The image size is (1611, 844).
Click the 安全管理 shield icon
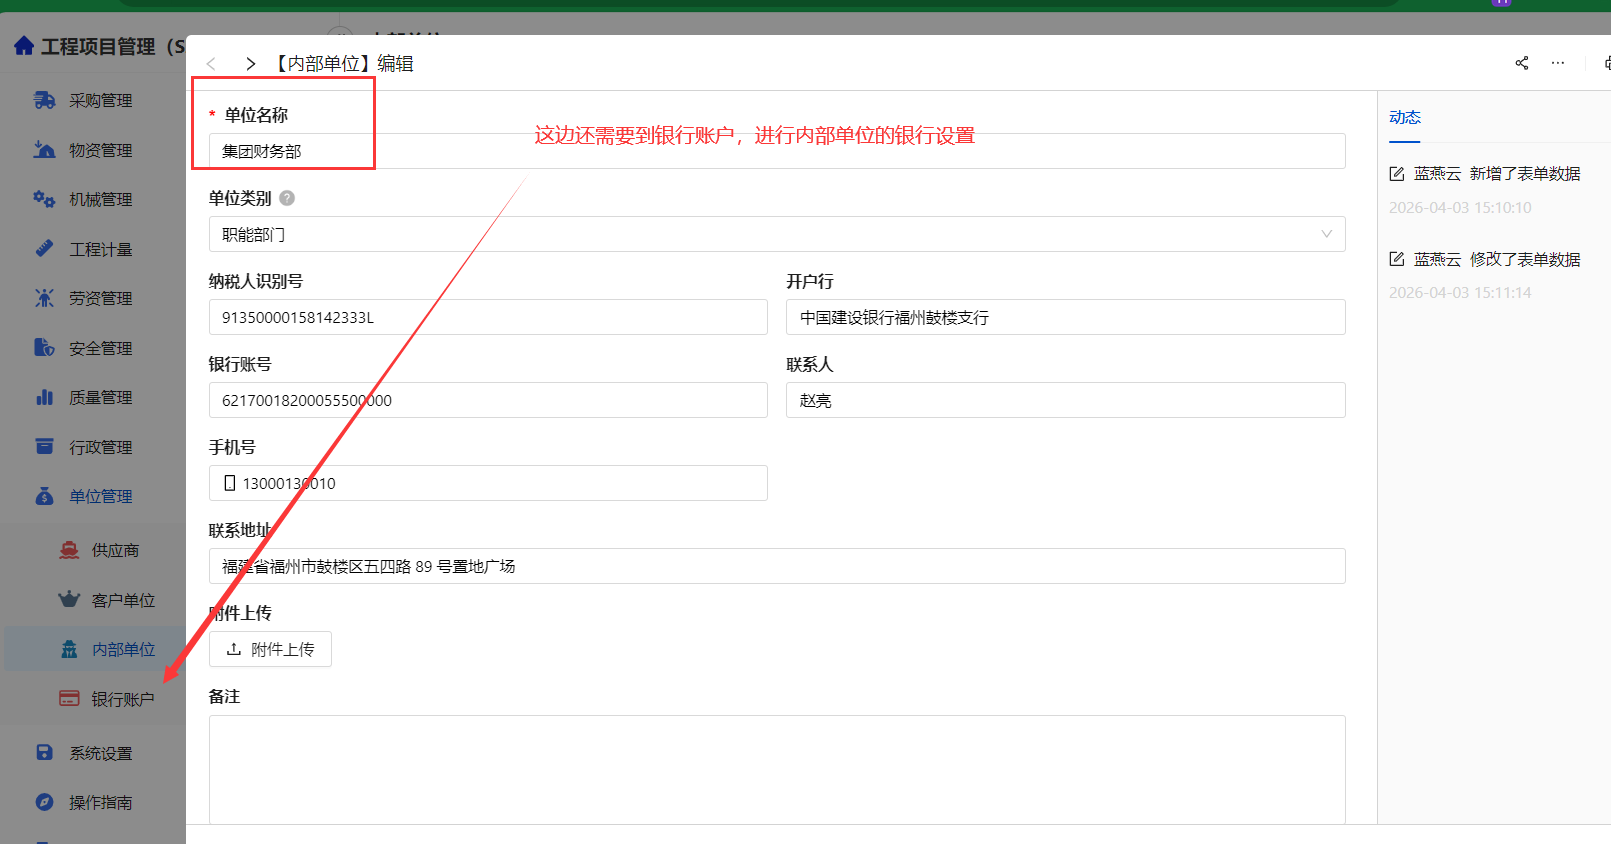pos(44,348)
